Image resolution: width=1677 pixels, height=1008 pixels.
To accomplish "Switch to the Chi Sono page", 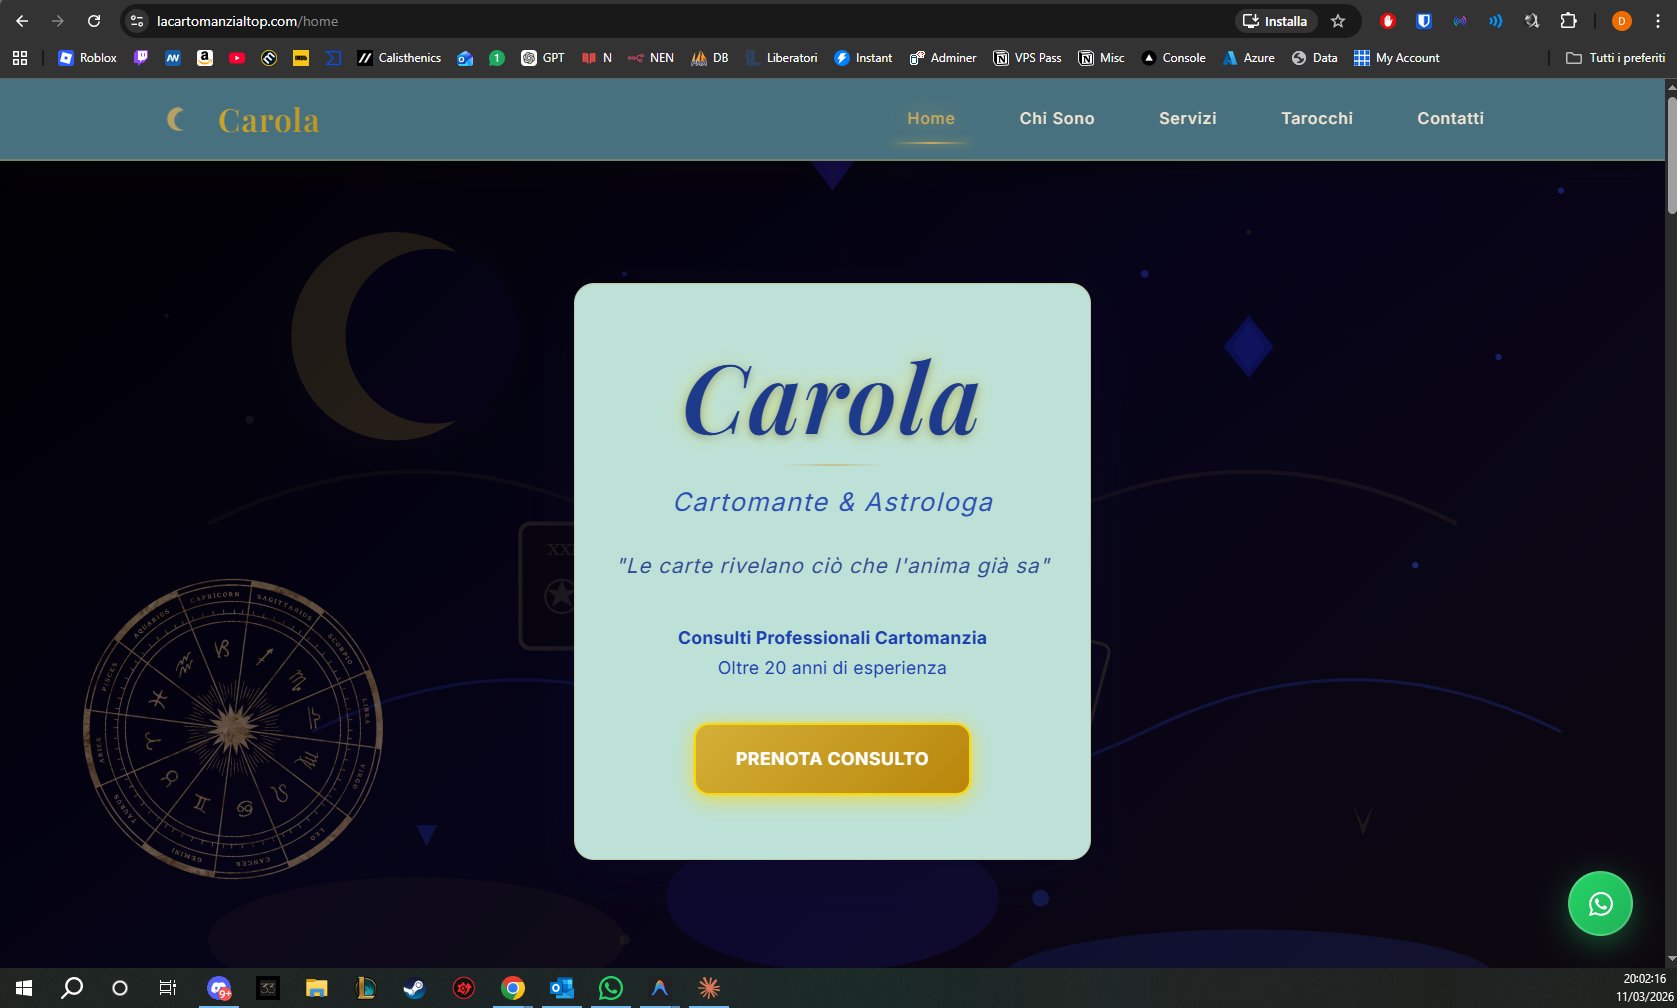I will tap(1056, 118).
